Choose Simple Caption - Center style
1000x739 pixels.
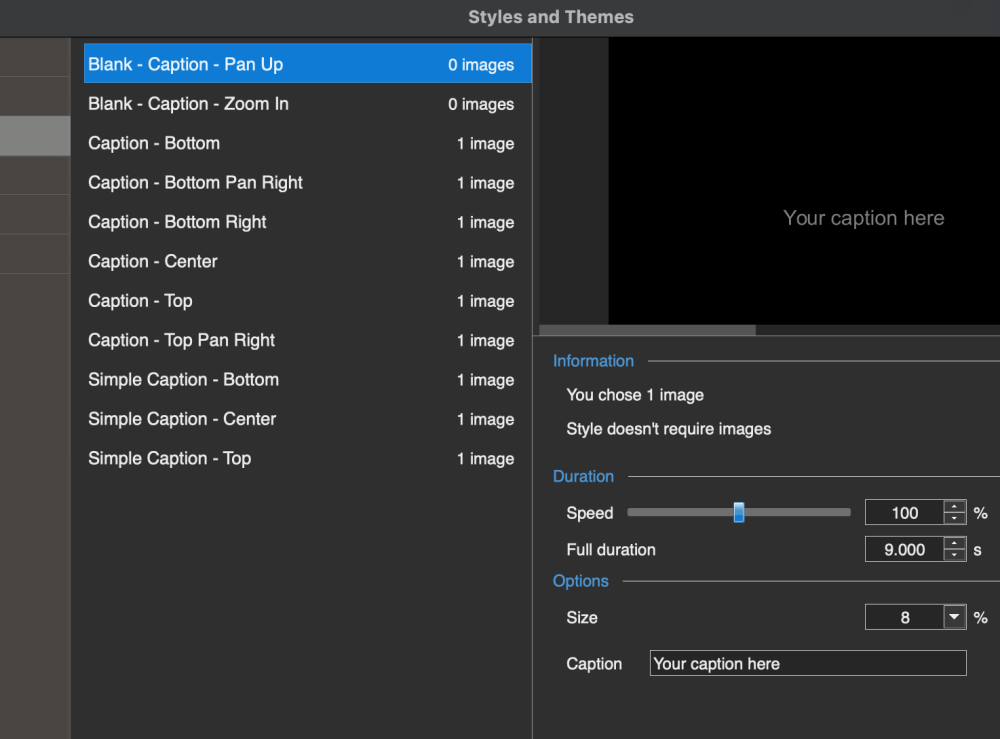[300, 419]
